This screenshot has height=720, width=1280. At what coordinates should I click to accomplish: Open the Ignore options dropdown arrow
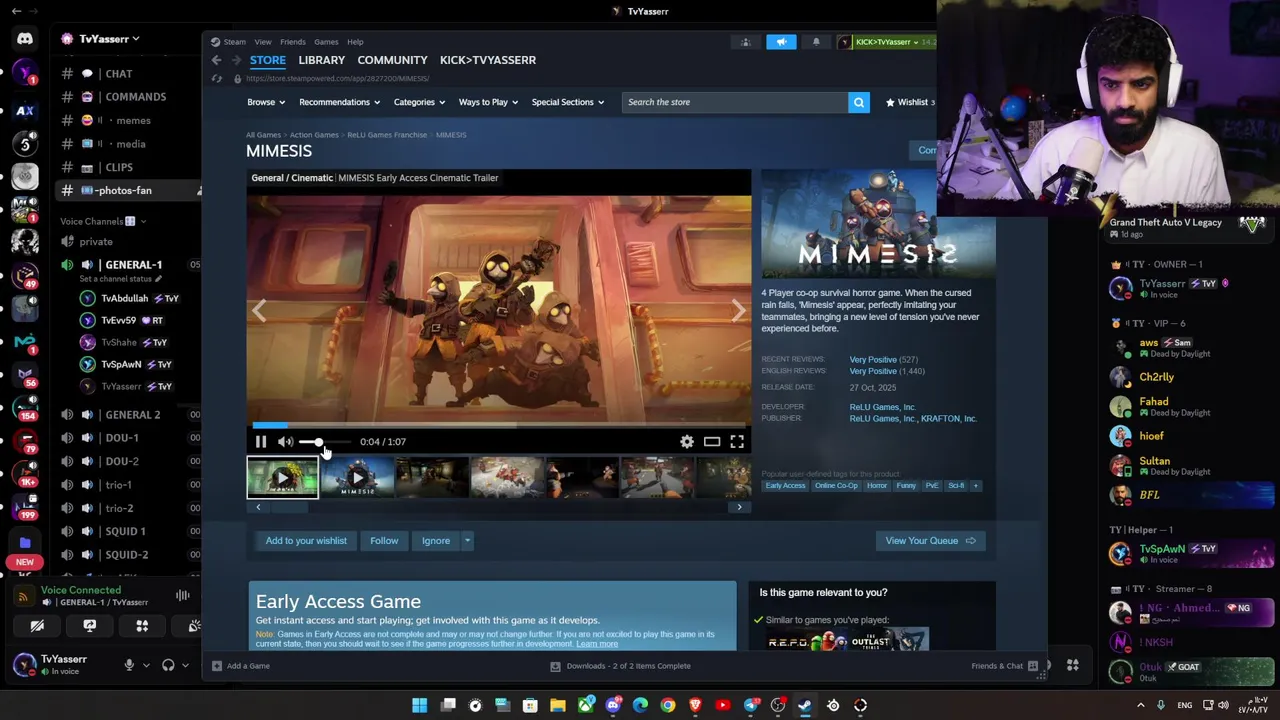467,541
